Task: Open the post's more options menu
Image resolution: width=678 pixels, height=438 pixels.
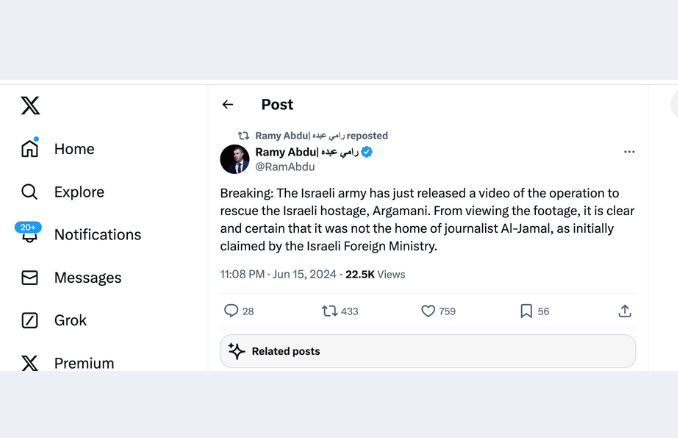Action: [x=629, y=152]
